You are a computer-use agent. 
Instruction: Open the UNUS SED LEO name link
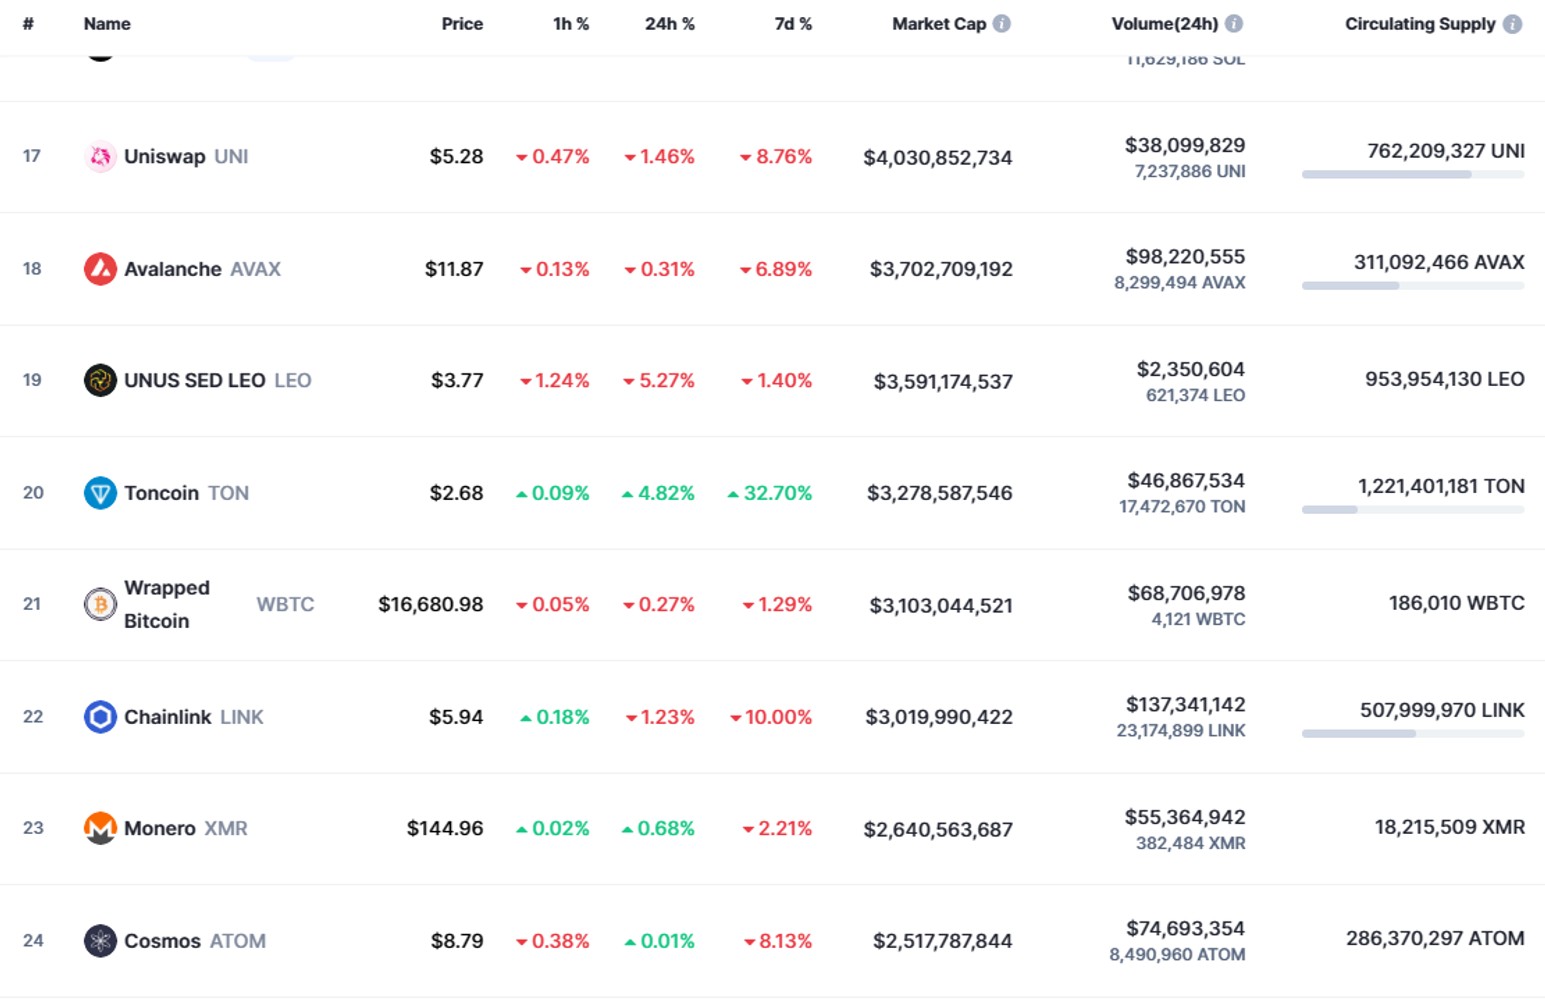(195, 380)
